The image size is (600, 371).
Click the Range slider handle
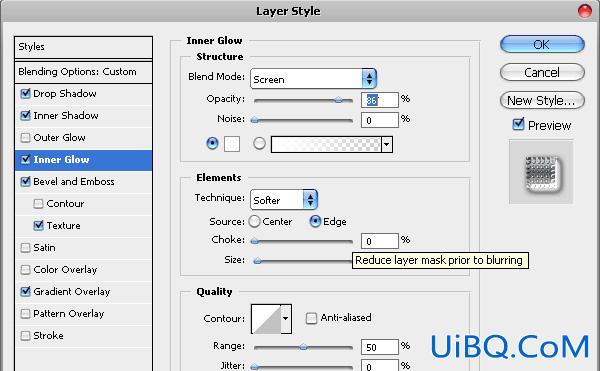(303, 347)
